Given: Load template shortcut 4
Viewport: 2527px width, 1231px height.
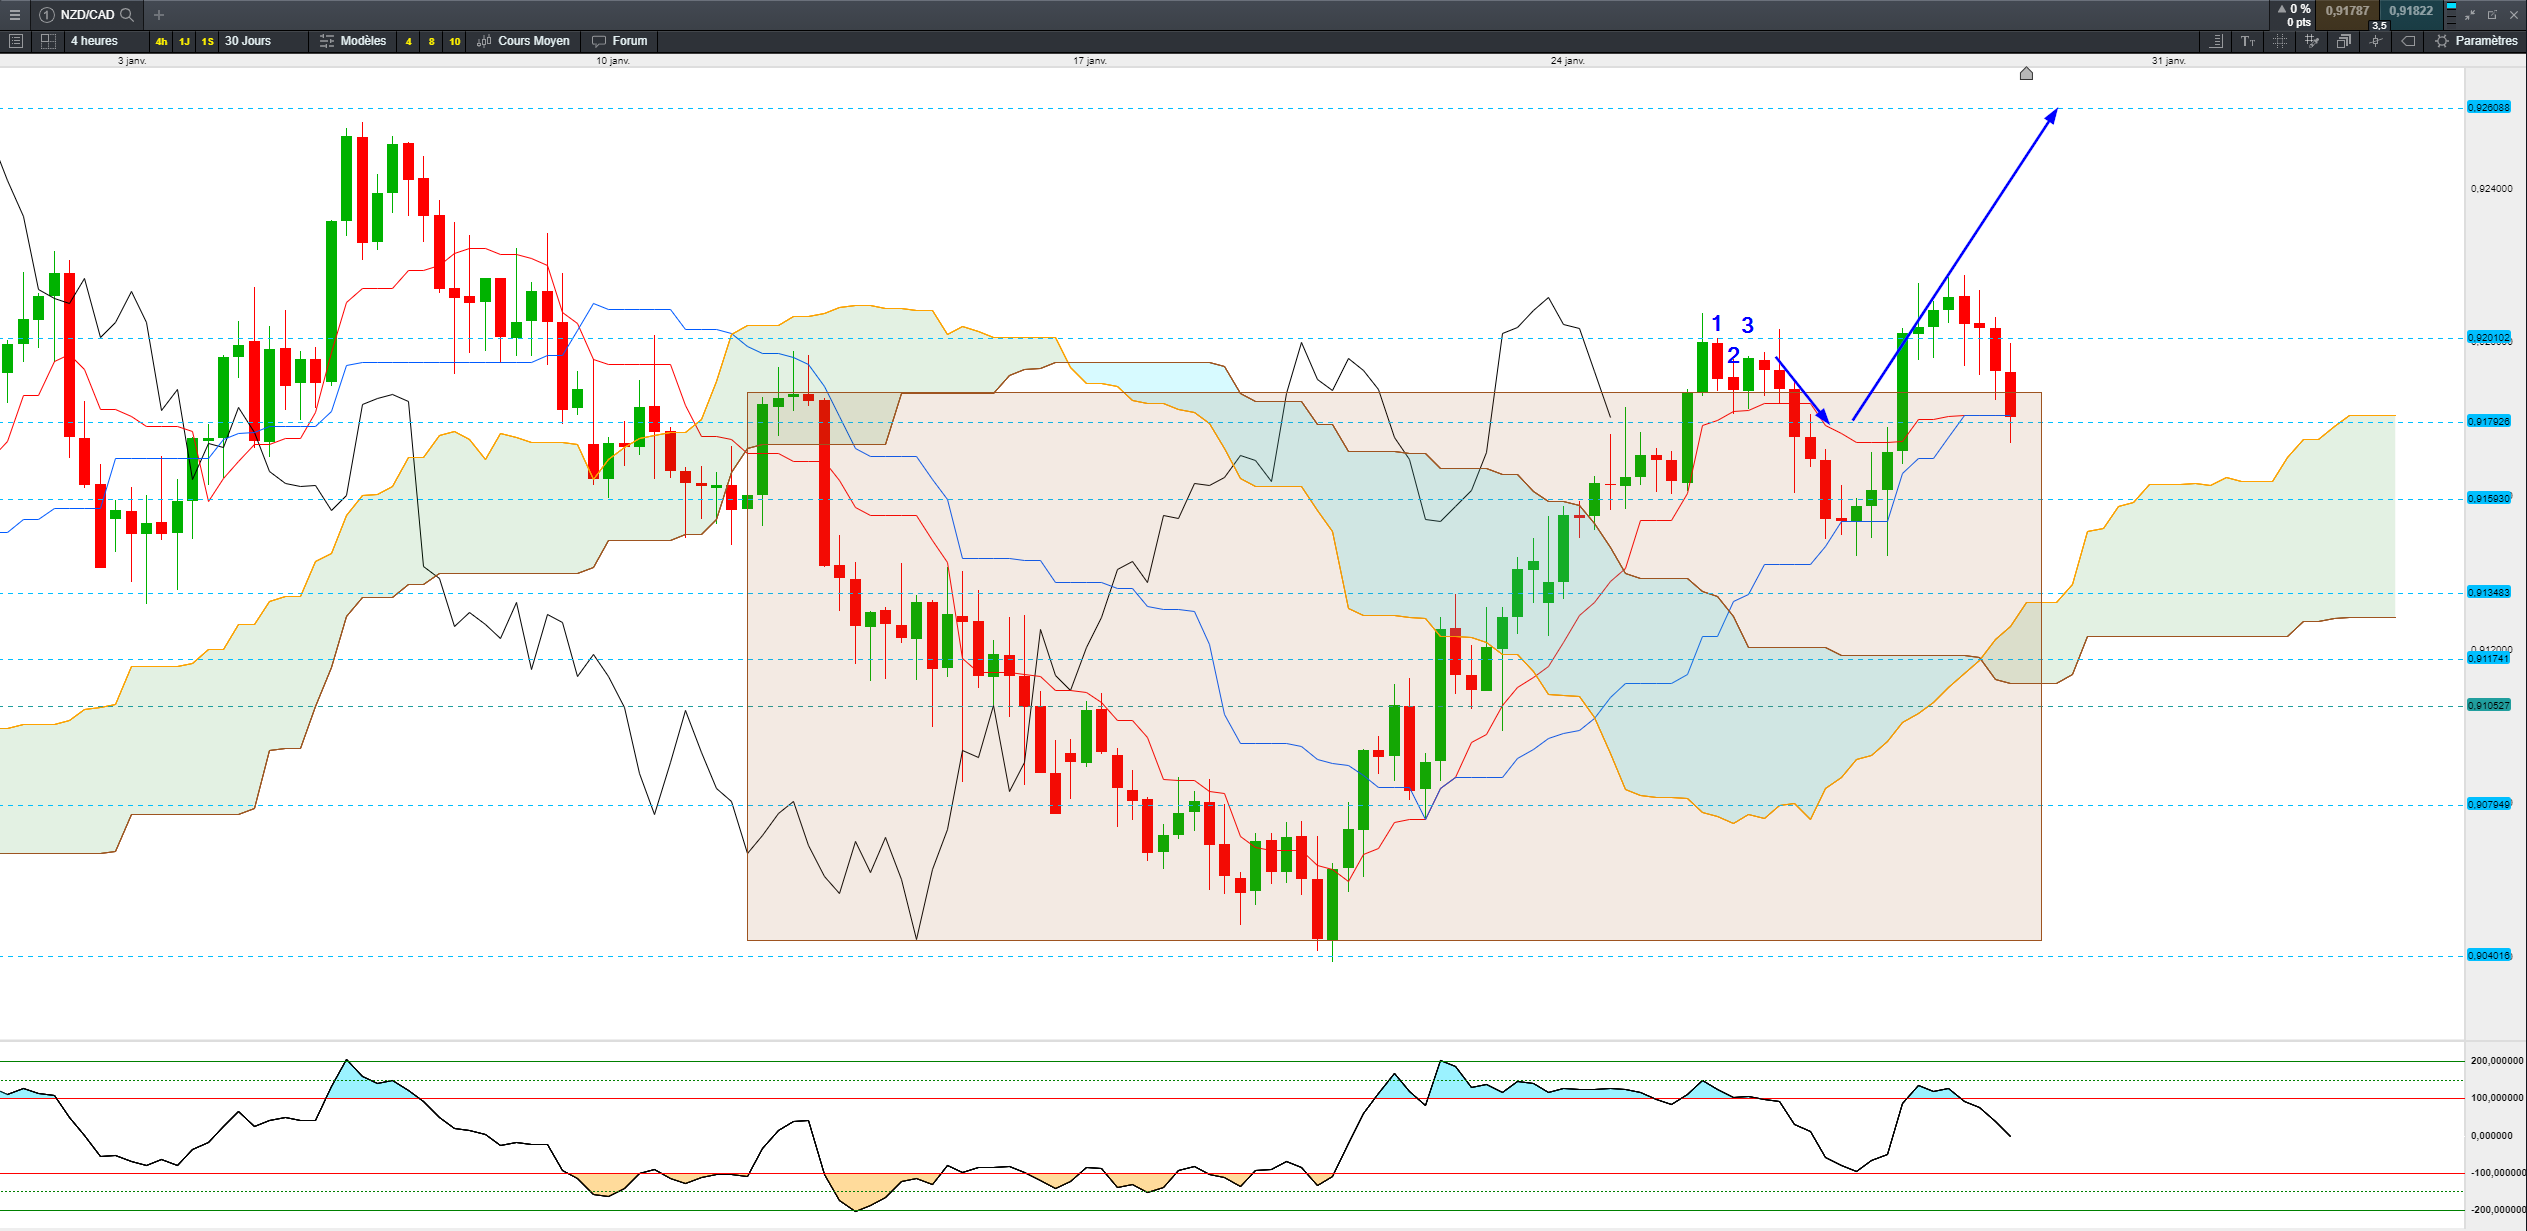Looking at the screenshot, I should tap(408, 41).
